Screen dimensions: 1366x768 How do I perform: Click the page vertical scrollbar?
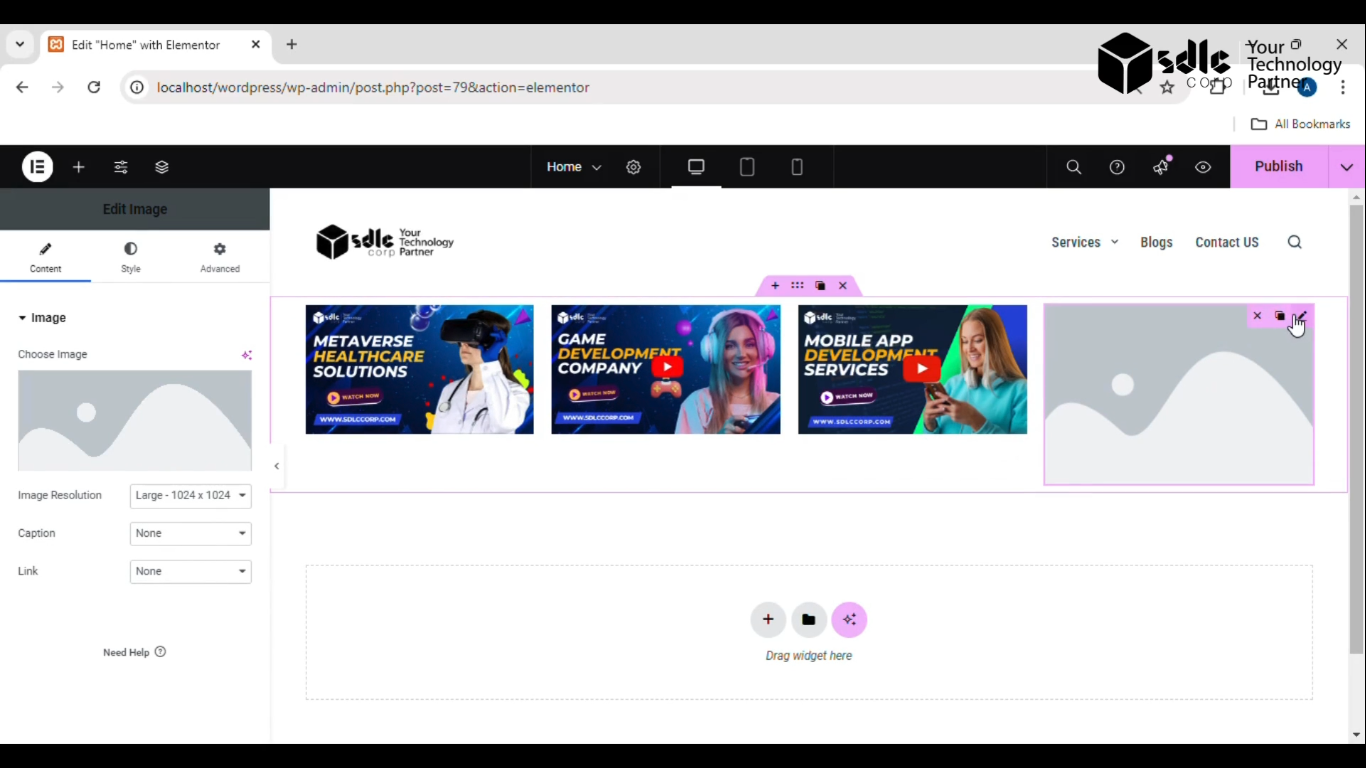(1356, 430)
